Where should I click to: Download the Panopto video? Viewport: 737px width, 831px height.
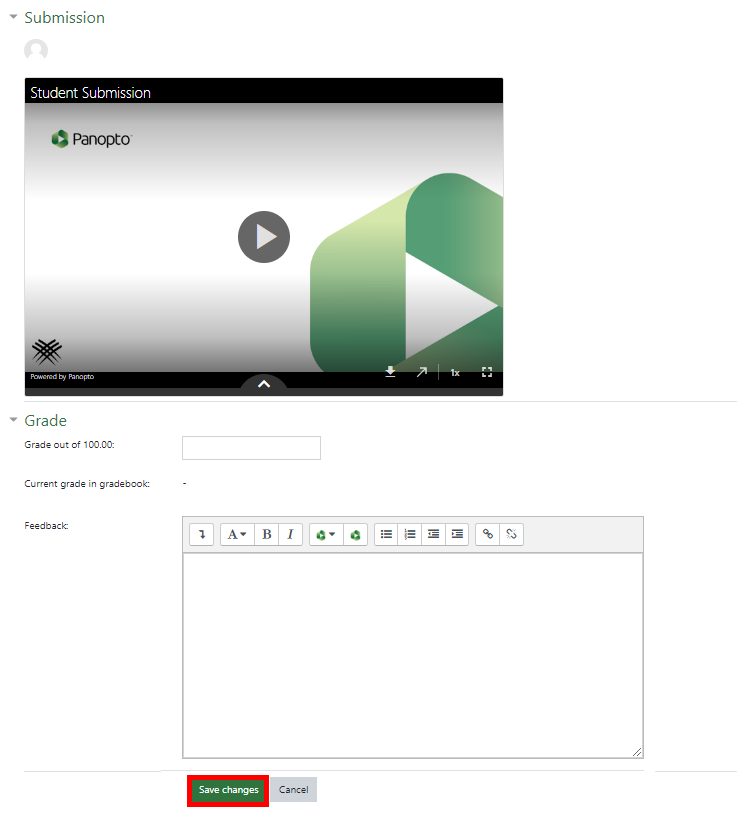tap(390, 372)
